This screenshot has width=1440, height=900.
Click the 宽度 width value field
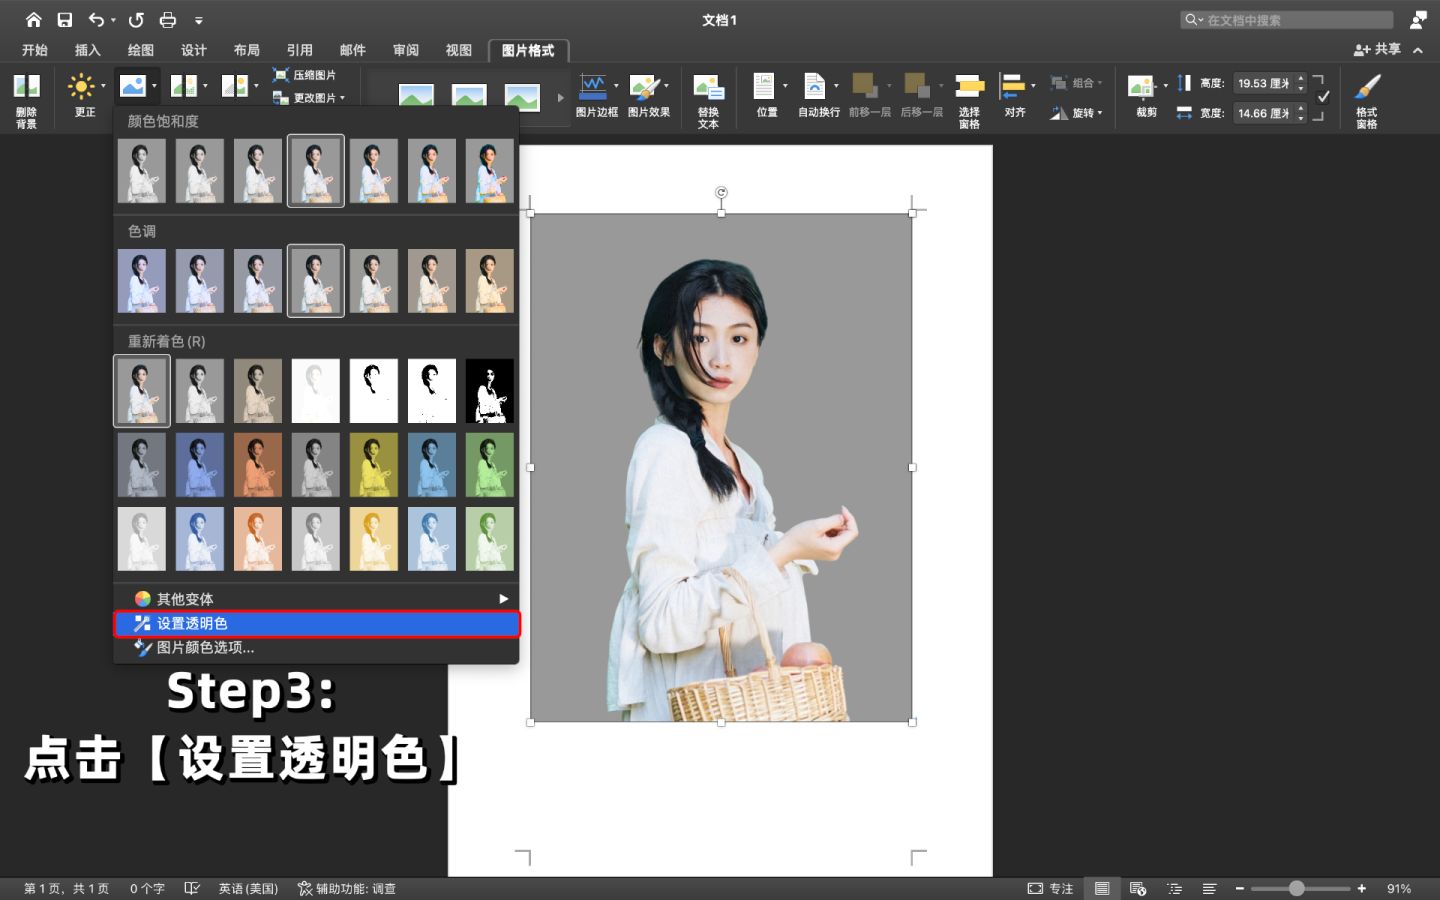[1263, 113]
